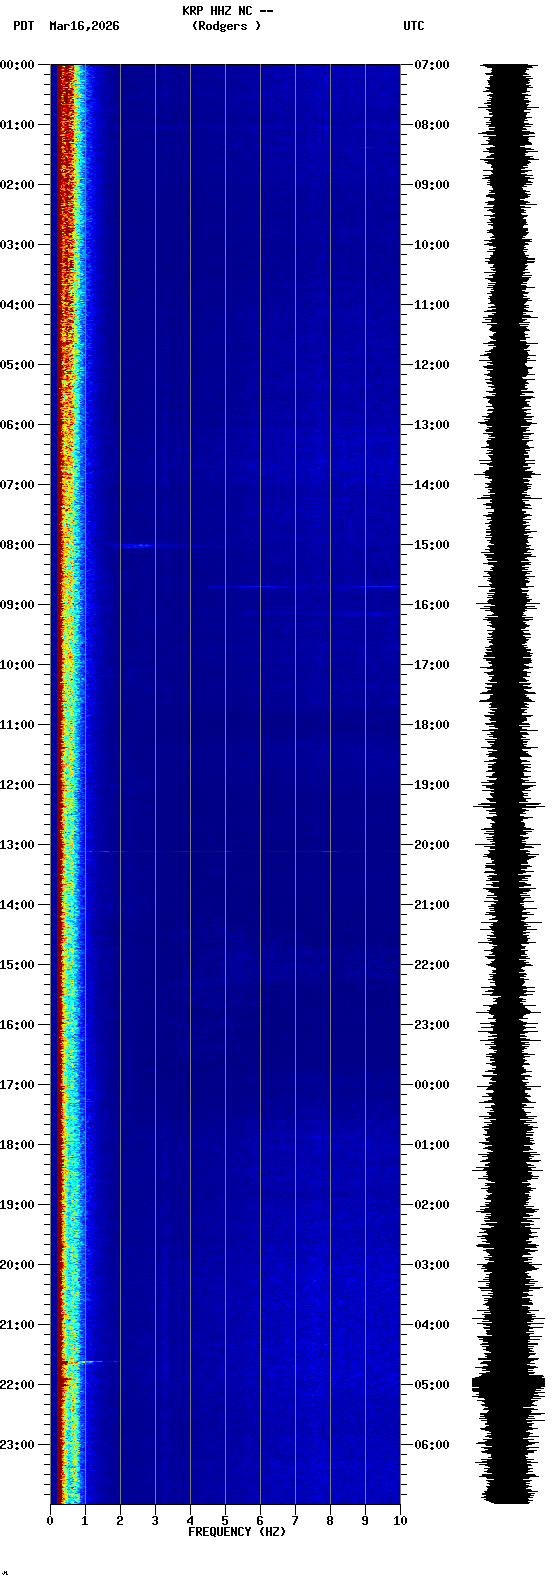The width and height of the screenshot is (552, 1584).
Task: Click the 08:00 label on PDT axis
Action: coord(17,545)
